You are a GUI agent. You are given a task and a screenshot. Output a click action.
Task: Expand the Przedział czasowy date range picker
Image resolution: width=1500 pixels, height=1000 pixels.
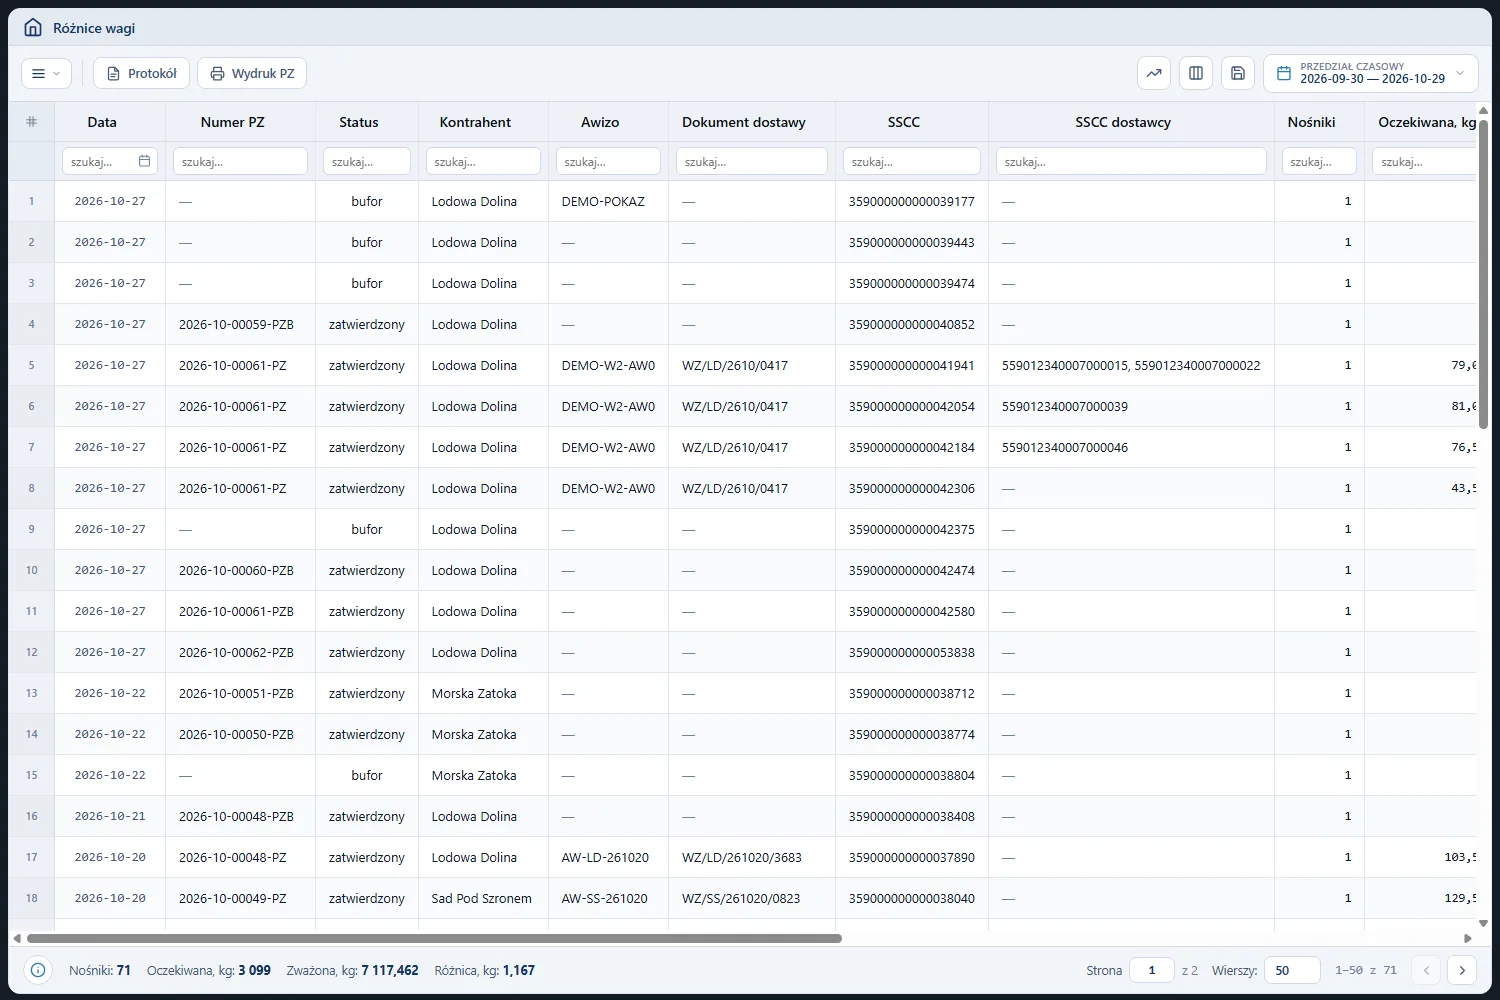[x=1370, y=73]
